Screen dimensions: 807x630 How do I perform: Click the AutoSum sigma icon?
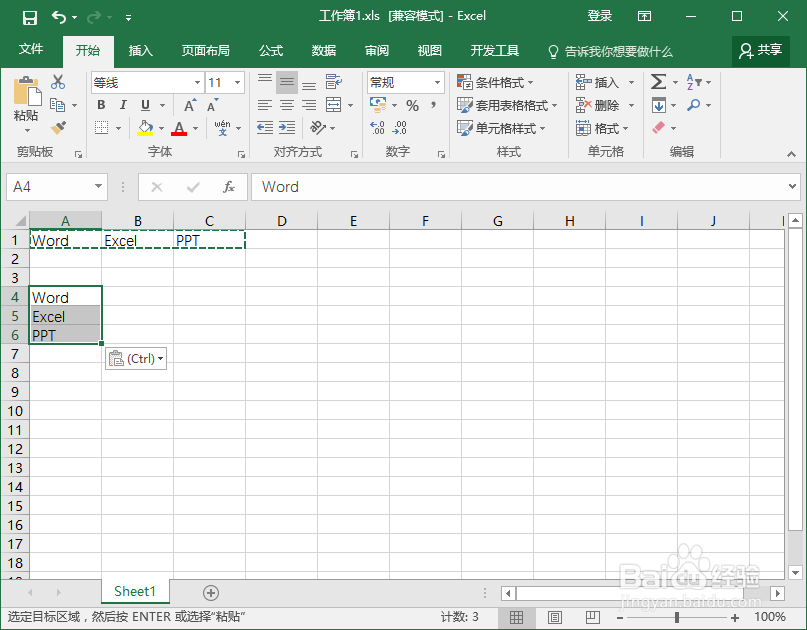click(x=658, y=82)
